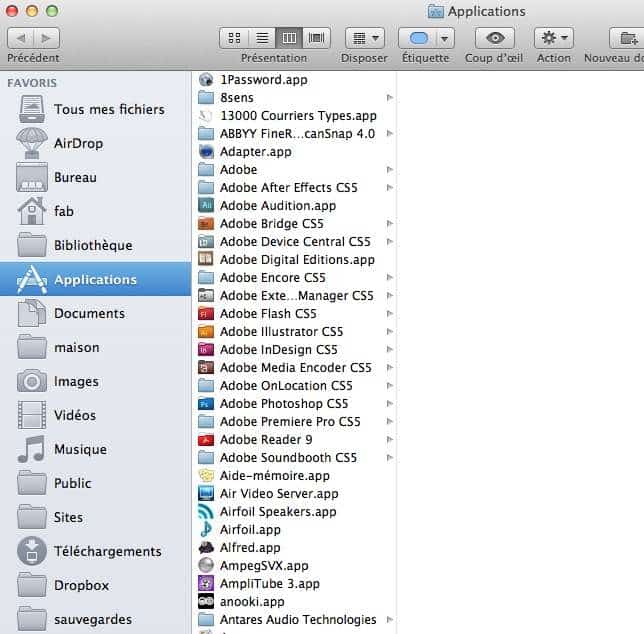The width and height of the screenshot is (644, 634).
Task: Select Adobe Digital Editions.app
Action: pyautogui.click(x=294, y=260)
